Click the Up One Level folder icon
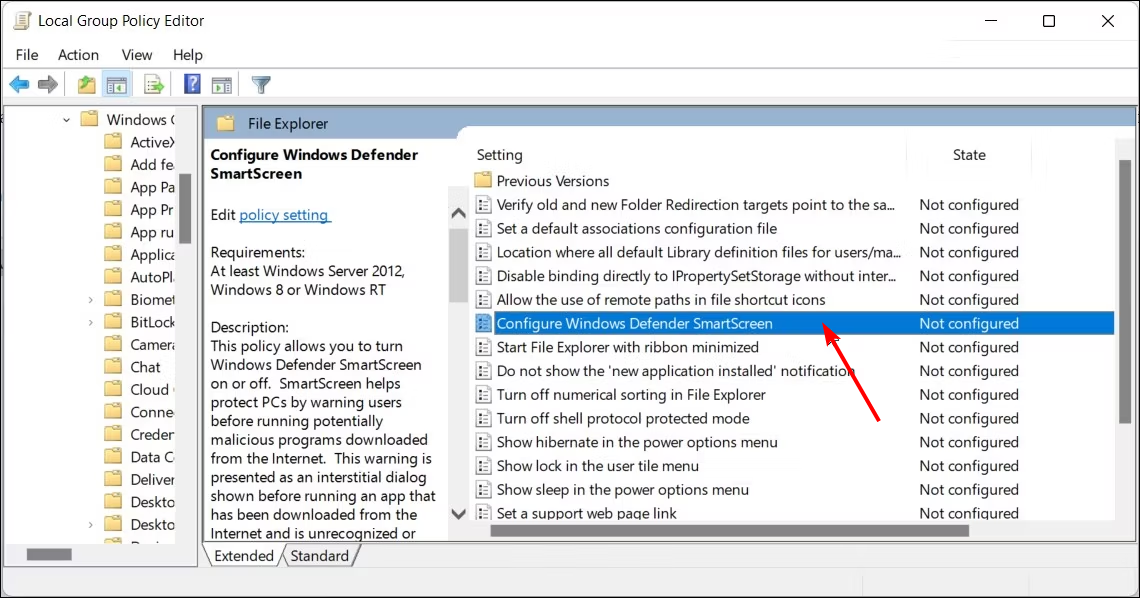Screen dimensions: 1140x598 (86, 85)
